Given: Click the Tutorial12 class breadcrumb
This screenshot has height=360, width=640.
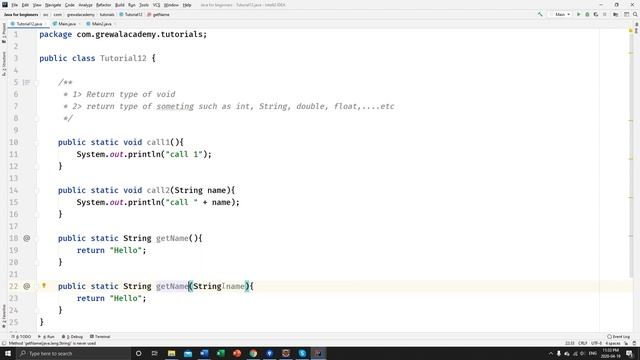Looking at the screenshot, I should coord(131,14).
